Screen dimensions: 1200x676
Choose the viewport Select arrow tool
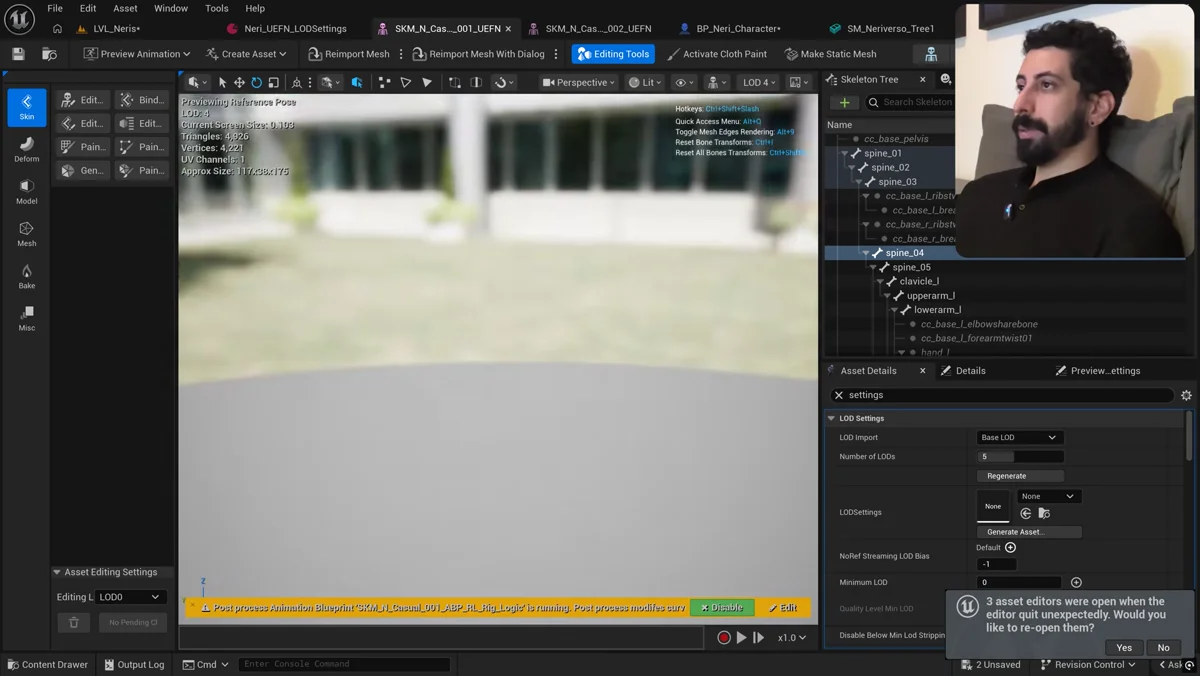(222, 82)
